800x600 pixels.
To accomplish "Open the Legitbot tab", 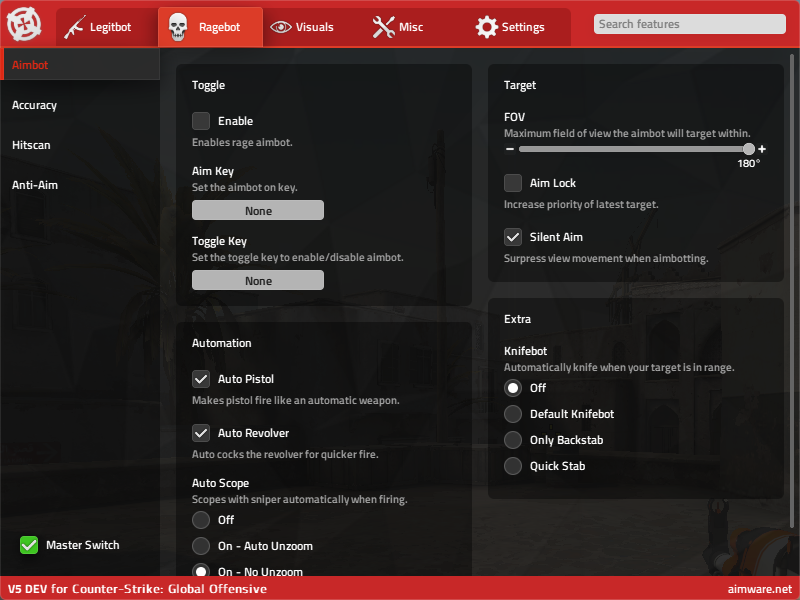I will [107, 27].
